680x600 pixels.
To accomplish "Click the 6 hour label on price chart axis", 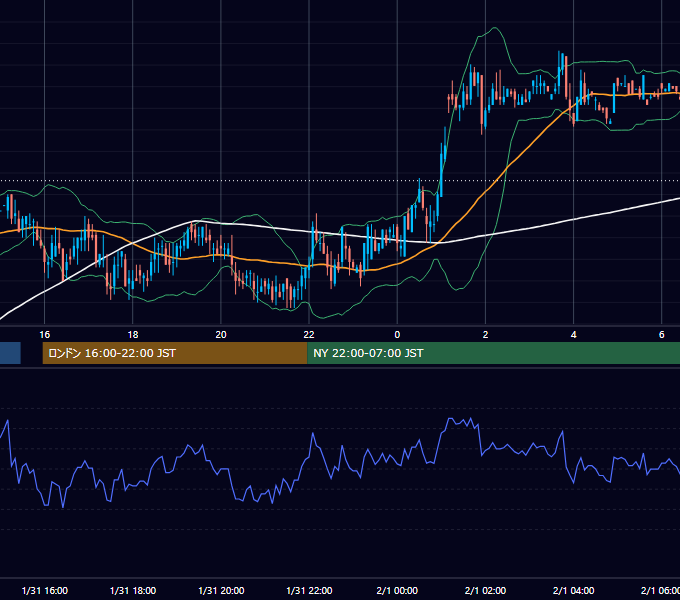I will pyautogui.click(x=661, y=335).
